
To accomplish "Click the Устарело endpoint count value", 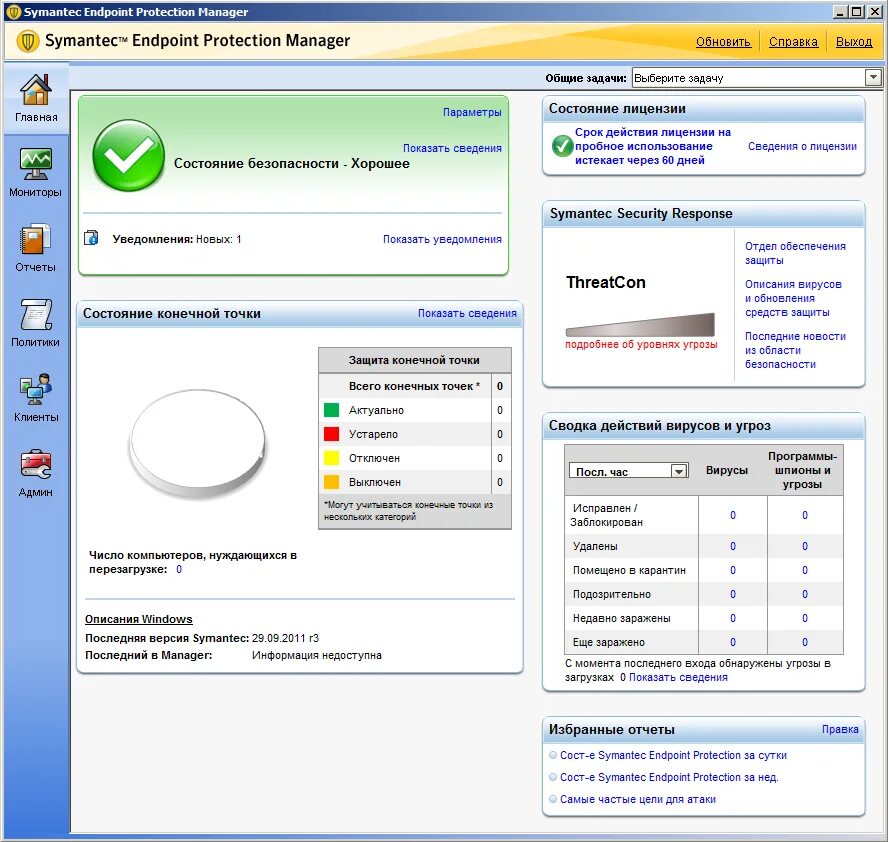I will [500, 434].
